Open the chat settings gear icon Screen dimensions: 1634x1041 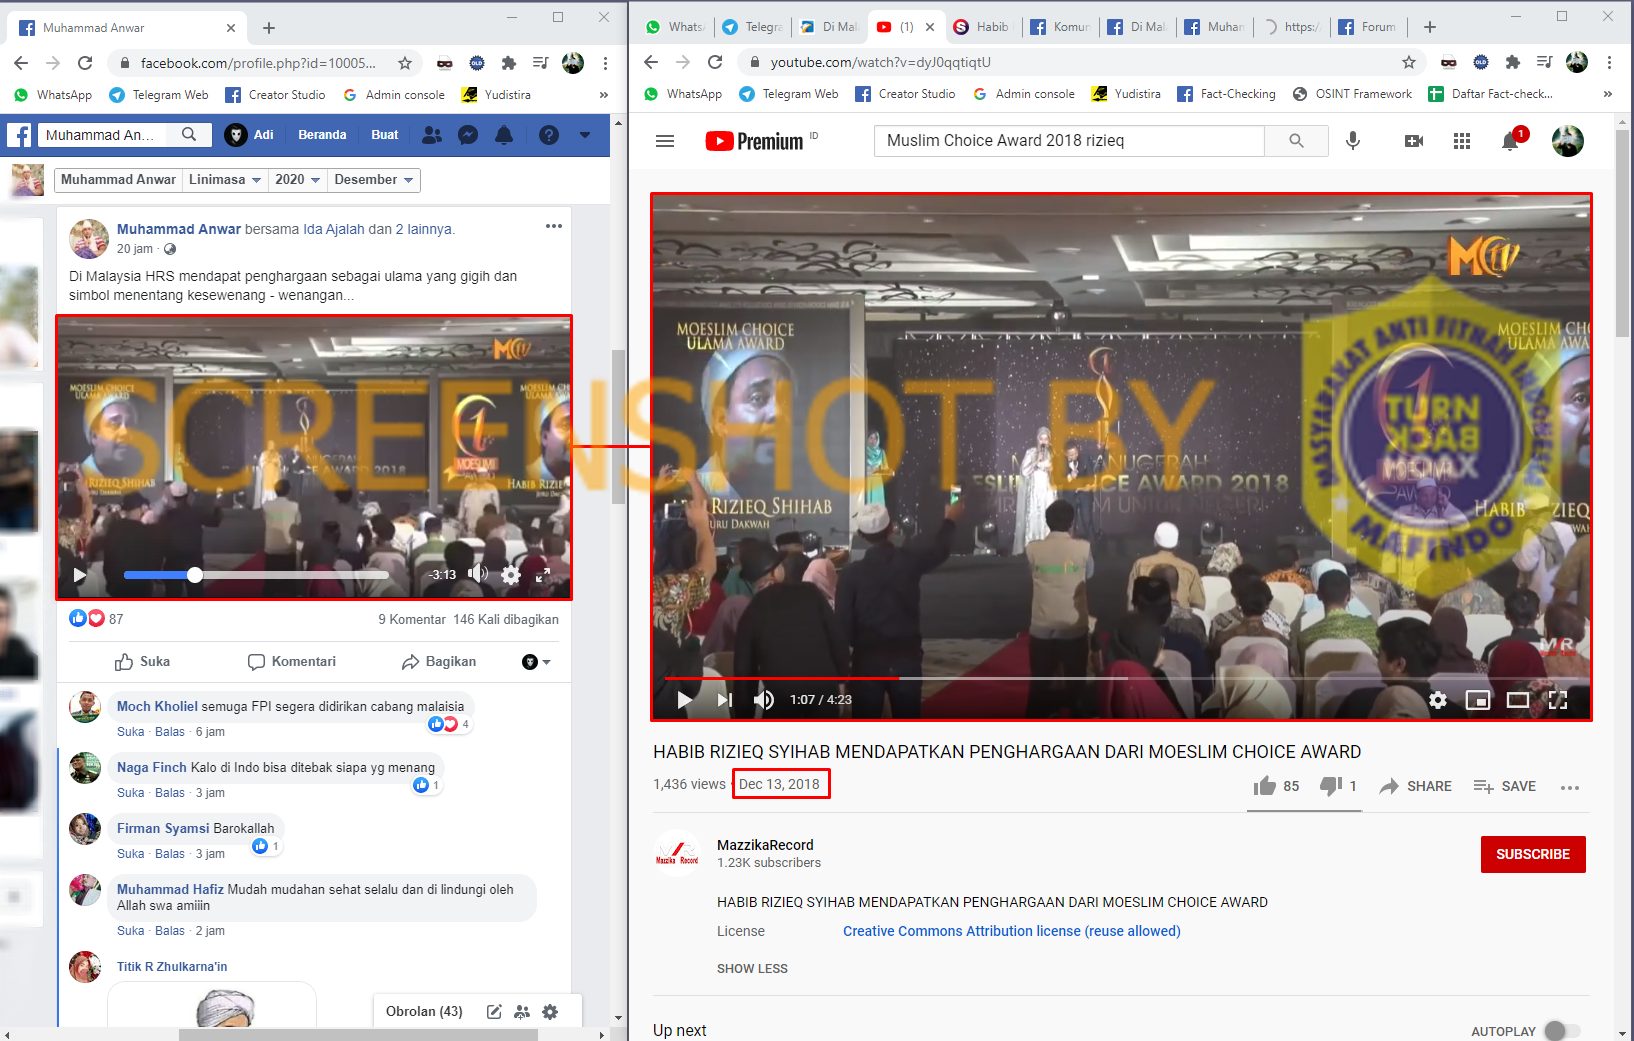click(x=550, y=1012)
